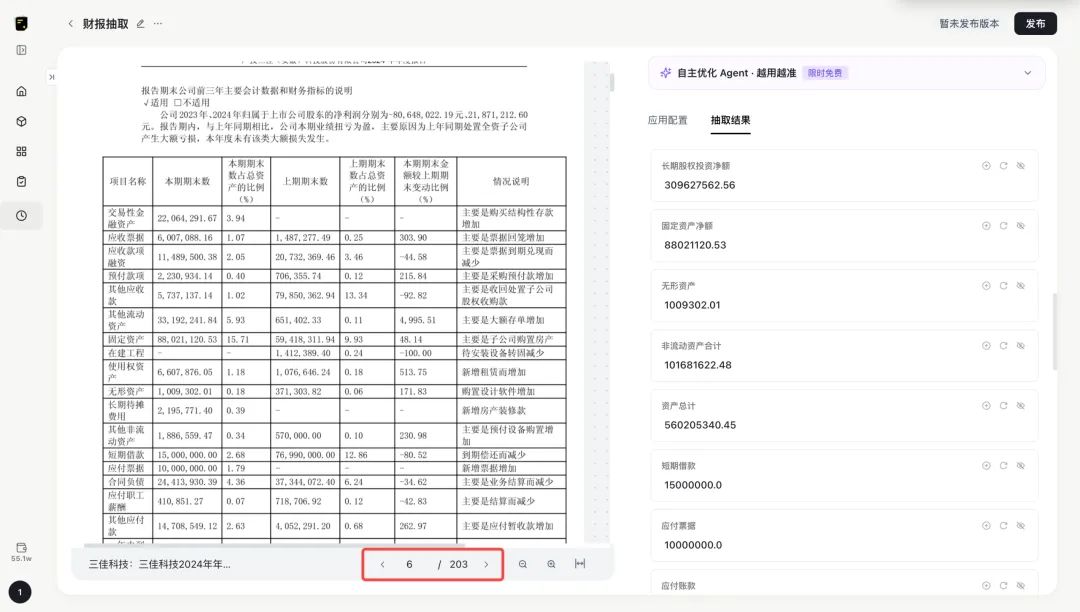Viewport: 1080px width, 612px height.
Task: Click value 309627562.56
Action: click(x=699, y=185)
